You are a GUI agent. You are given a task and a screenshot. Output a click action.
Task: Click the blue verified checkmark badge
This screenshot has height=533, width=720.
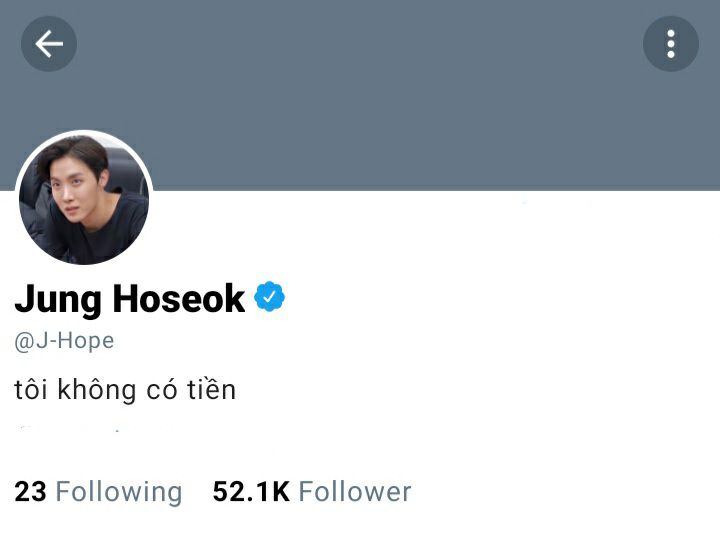270,297
